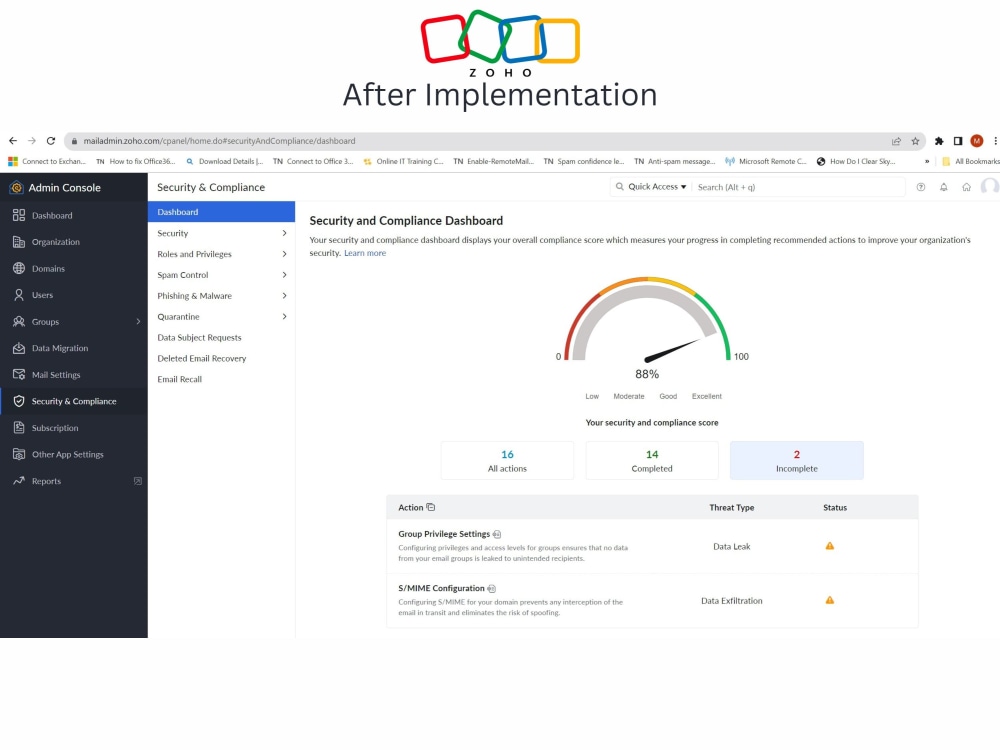Select the Completed actions card showing 14
Screen dimensions: 1000x750
coord(651,460)
